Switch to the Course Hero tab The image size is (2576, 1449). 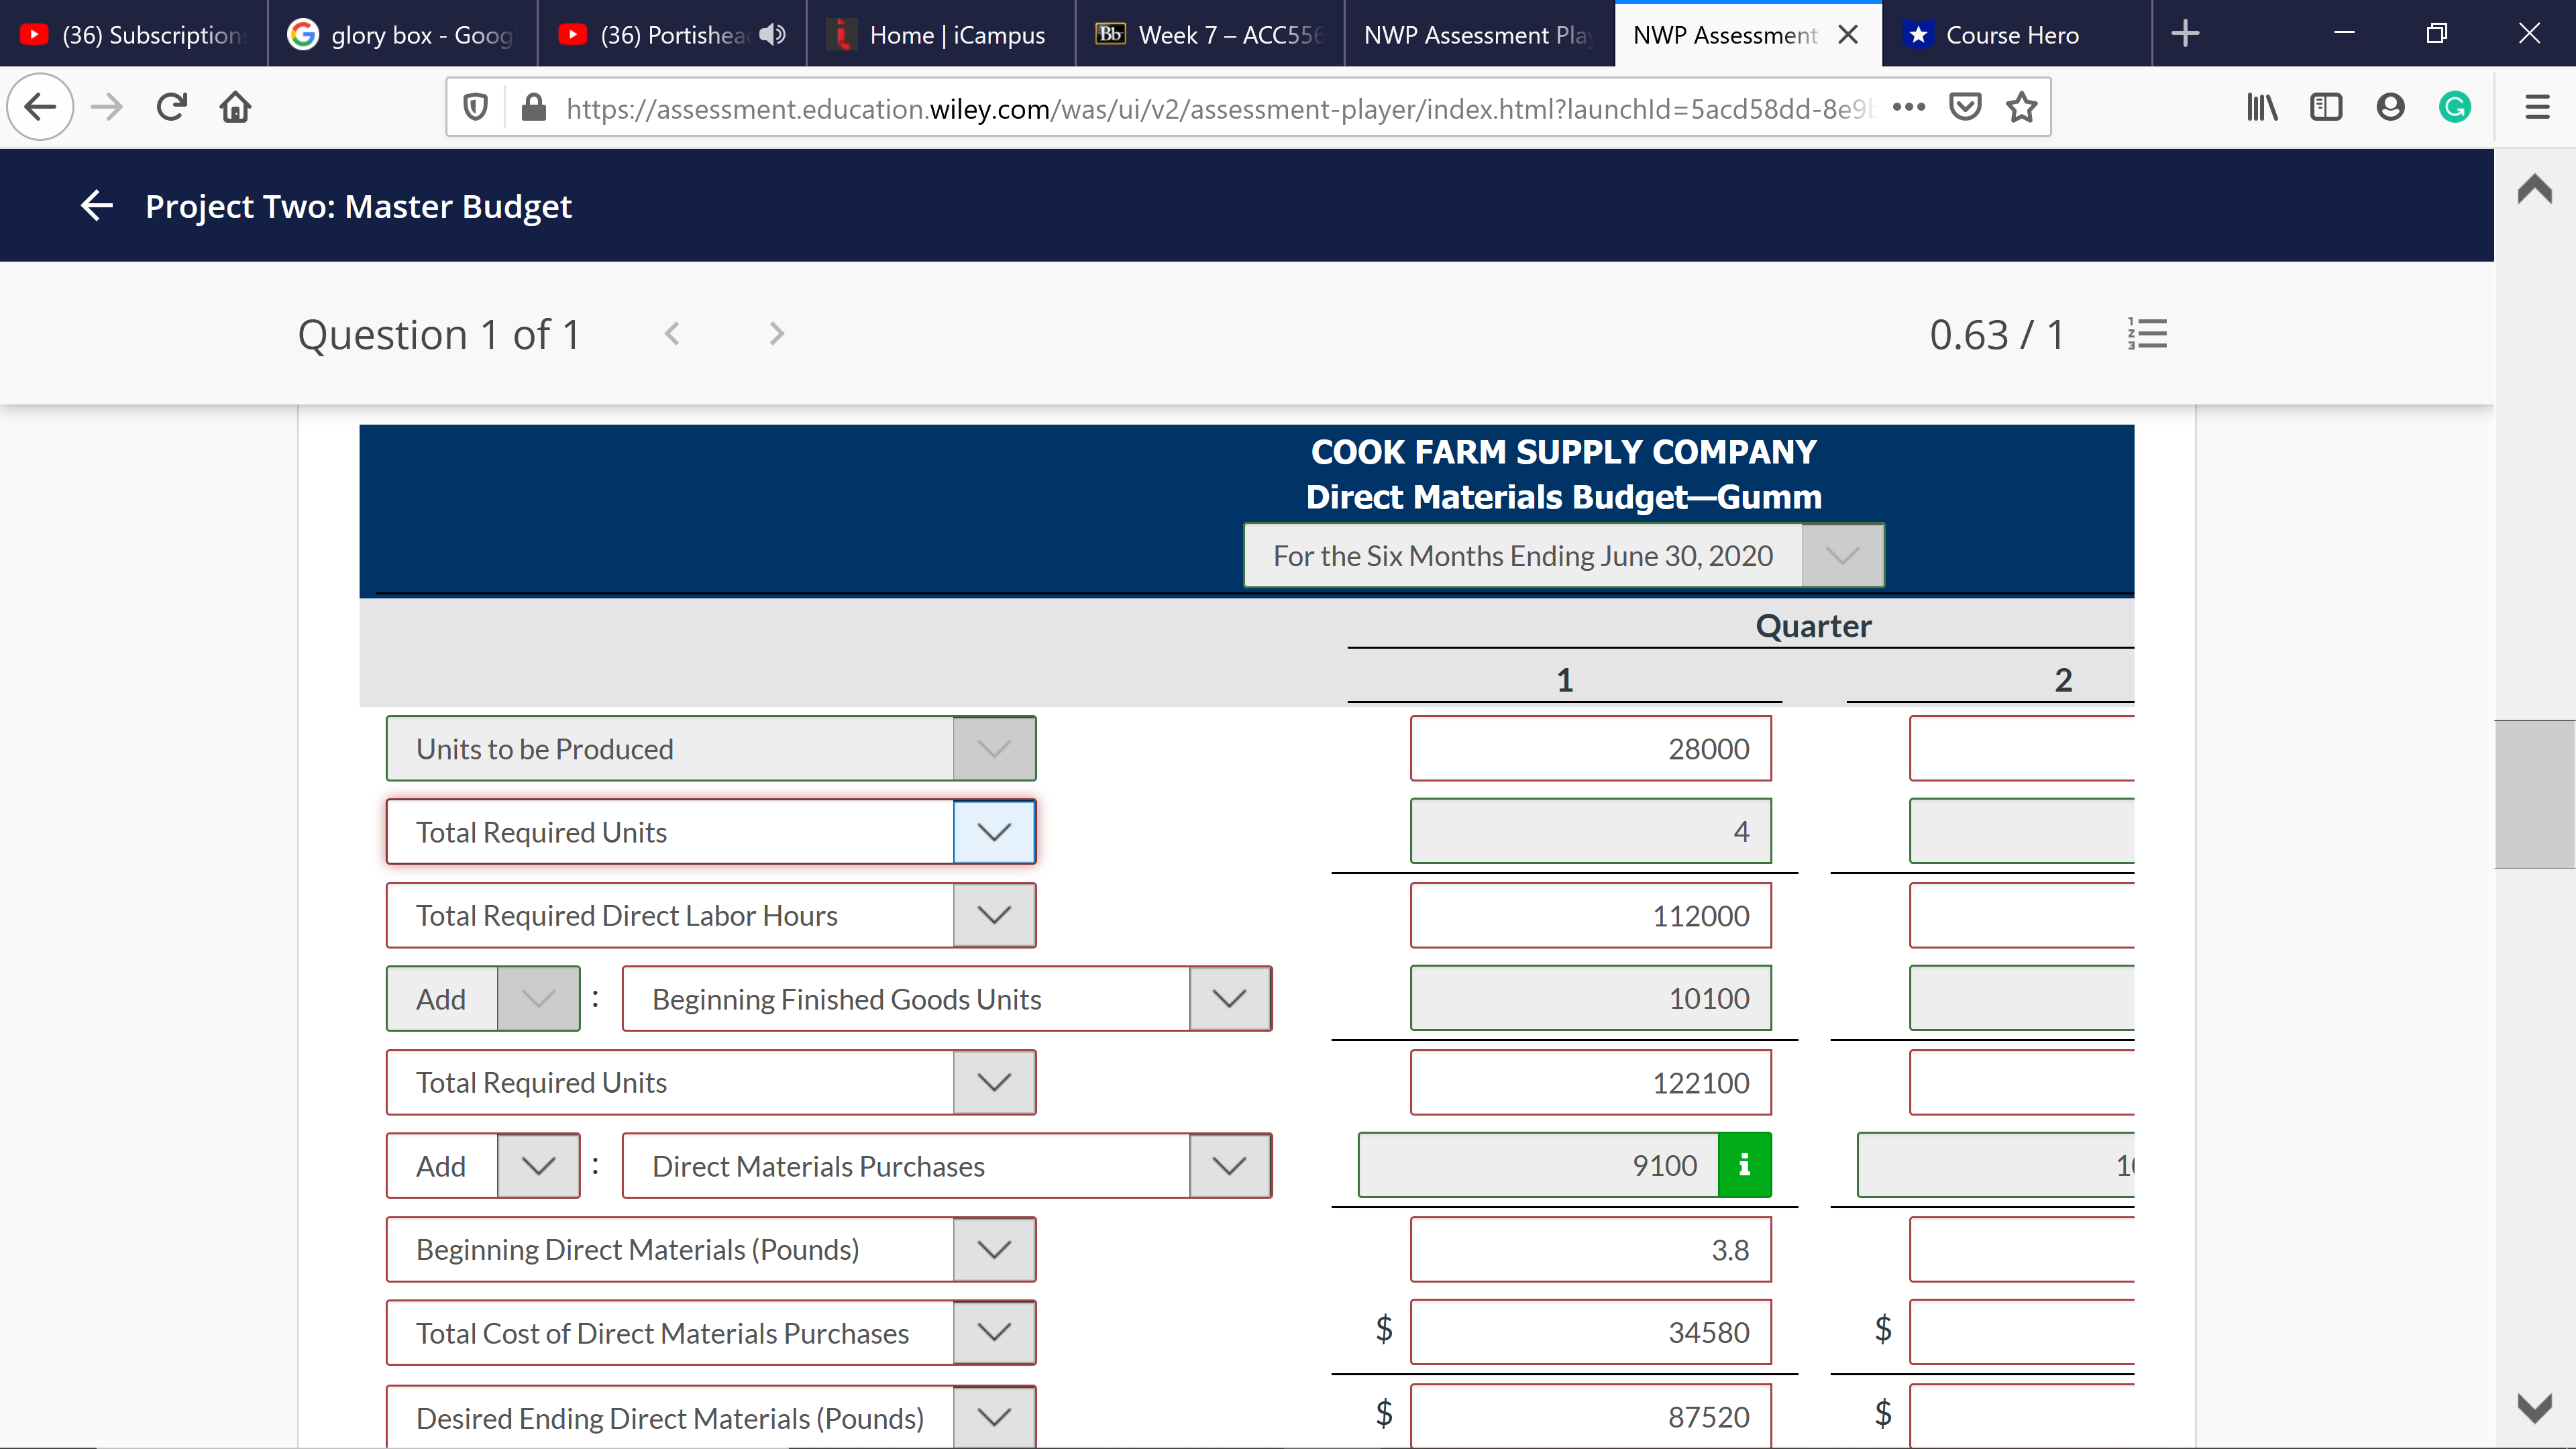point(2011,35)
